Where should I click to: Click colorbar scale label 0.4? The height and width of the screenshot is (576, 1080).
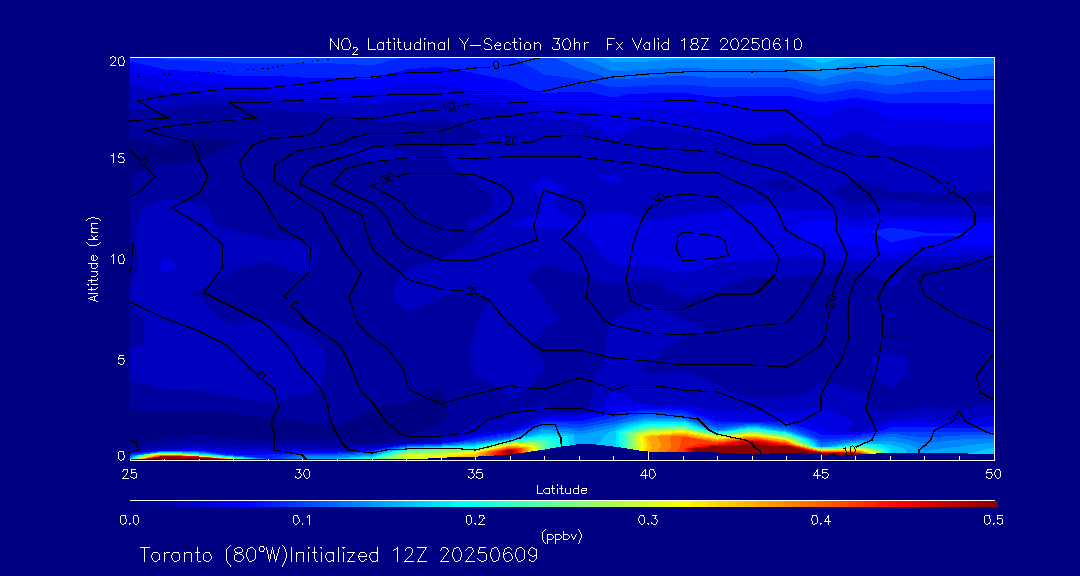[821, 521]
